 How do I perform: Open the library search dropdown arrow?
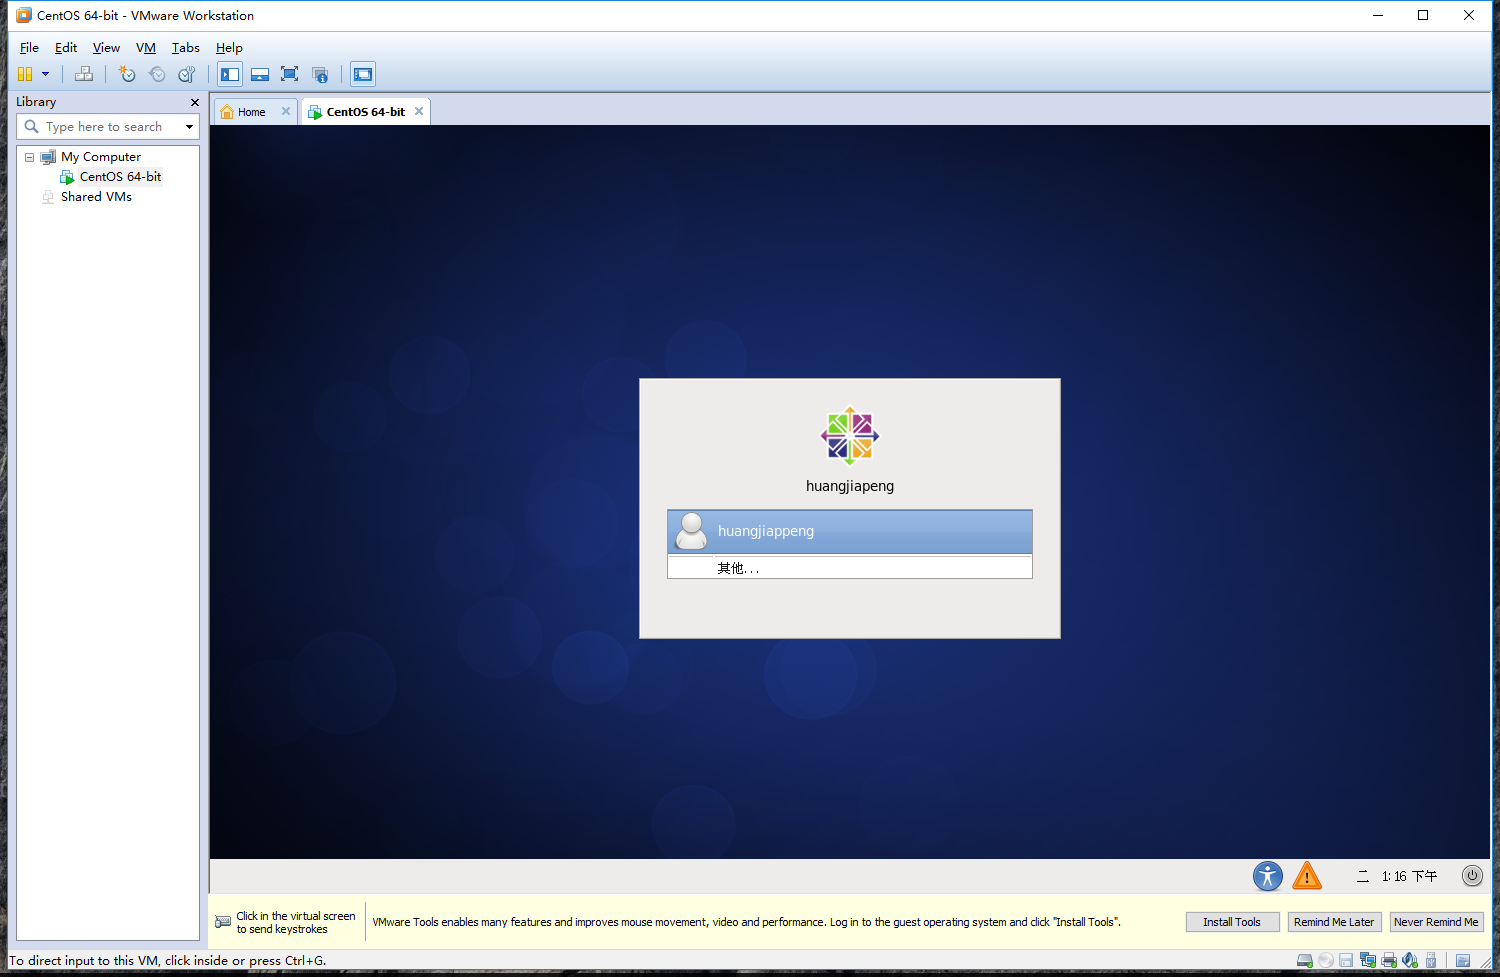[190, 127]
